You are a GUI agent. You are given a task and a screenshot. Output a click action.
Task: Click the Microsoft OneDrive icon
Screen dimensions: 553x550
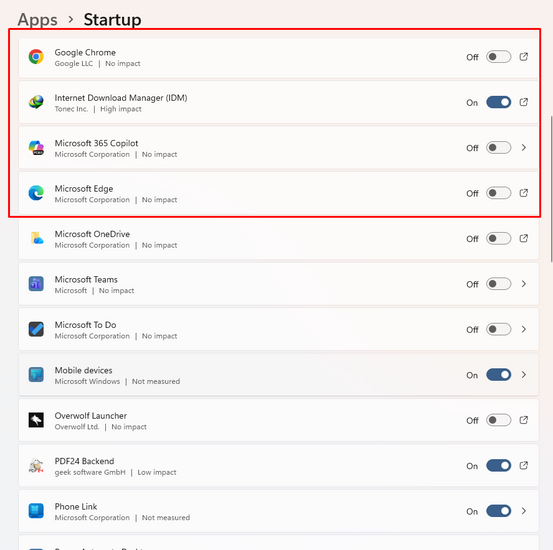pyautogui.click(x=36, y=238)
